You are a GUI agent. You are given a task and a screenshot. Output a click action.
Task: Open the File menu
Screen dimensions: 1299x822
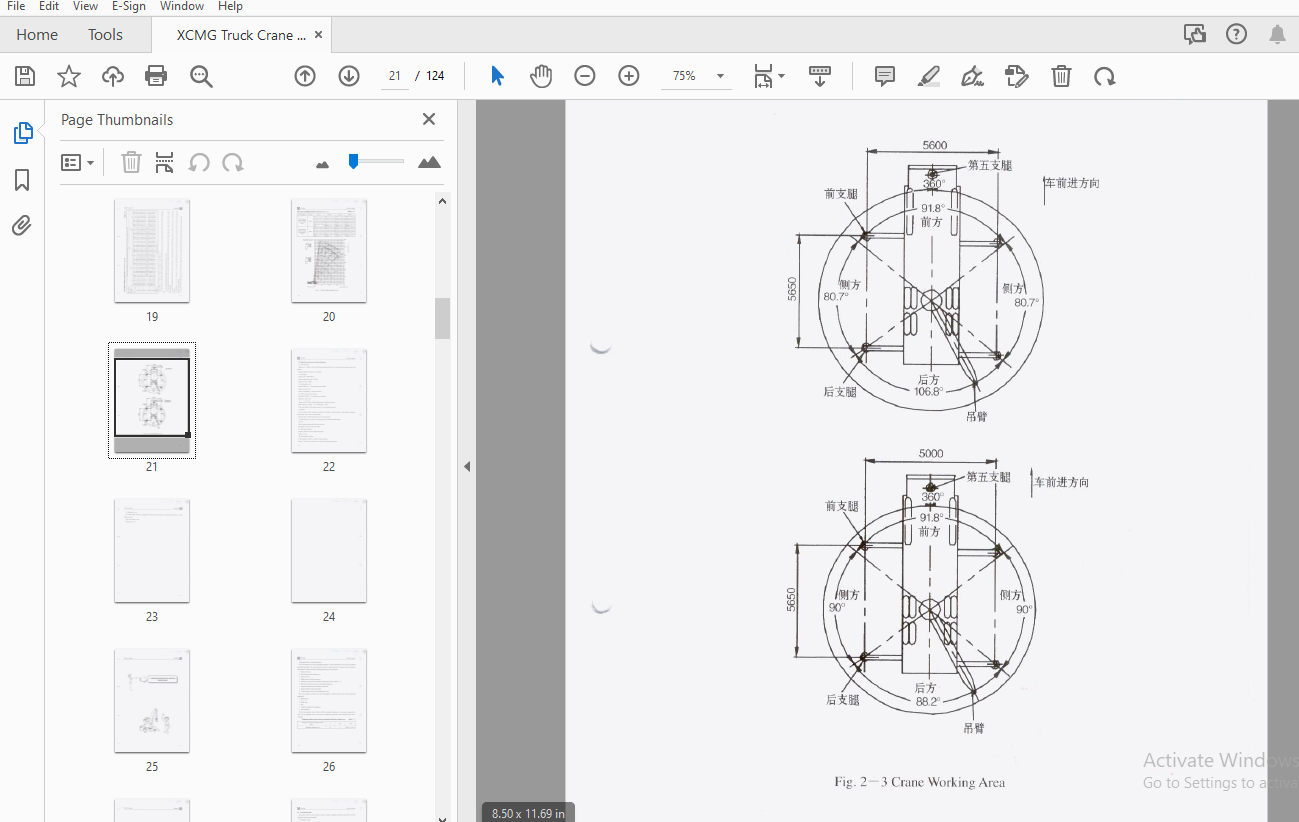coord(17,6)
